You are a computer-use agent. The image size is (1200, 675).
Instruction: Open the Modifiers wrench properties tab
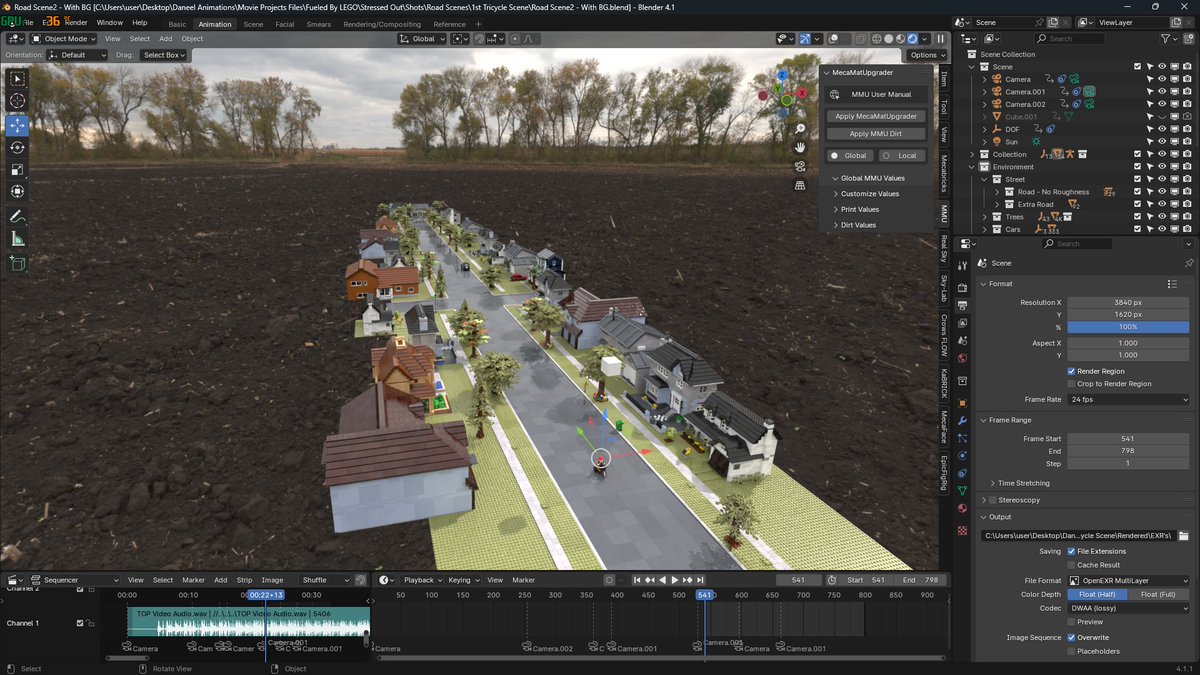[x=962, y=421]
